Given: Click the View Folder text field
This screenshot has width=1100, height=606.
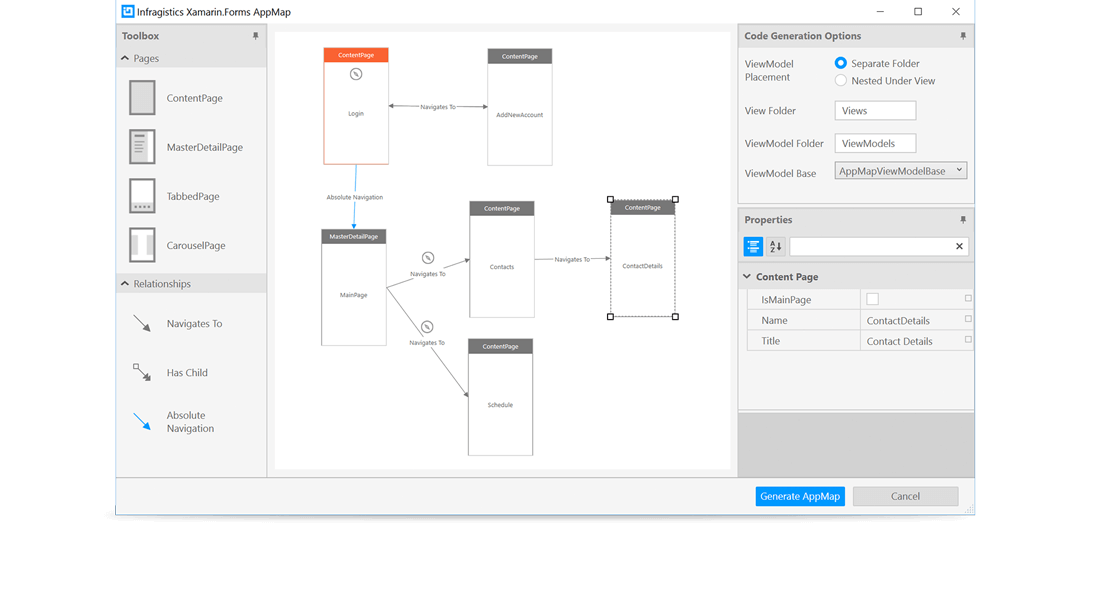Looking at the screenshot, I should (875, 111).
